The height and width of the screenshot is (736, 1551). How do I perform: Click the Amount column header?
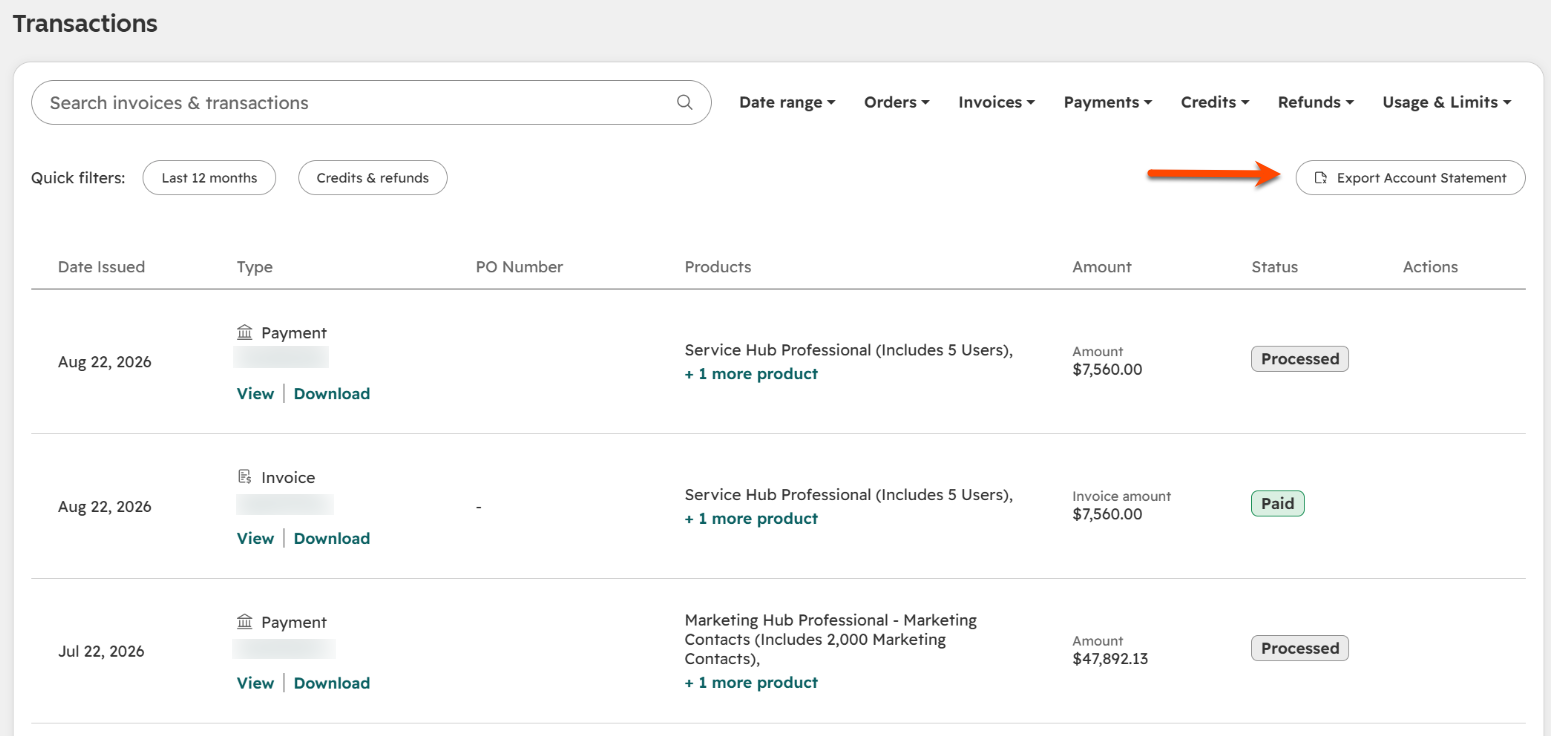click(1102, 267)
